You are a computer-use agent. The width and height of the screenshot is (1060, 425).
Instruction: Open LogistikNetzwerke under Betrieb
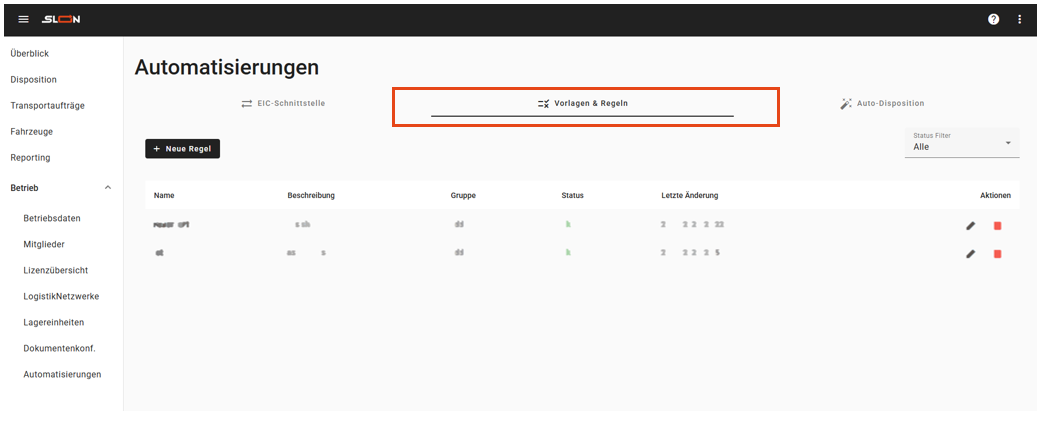click(61, 296)
